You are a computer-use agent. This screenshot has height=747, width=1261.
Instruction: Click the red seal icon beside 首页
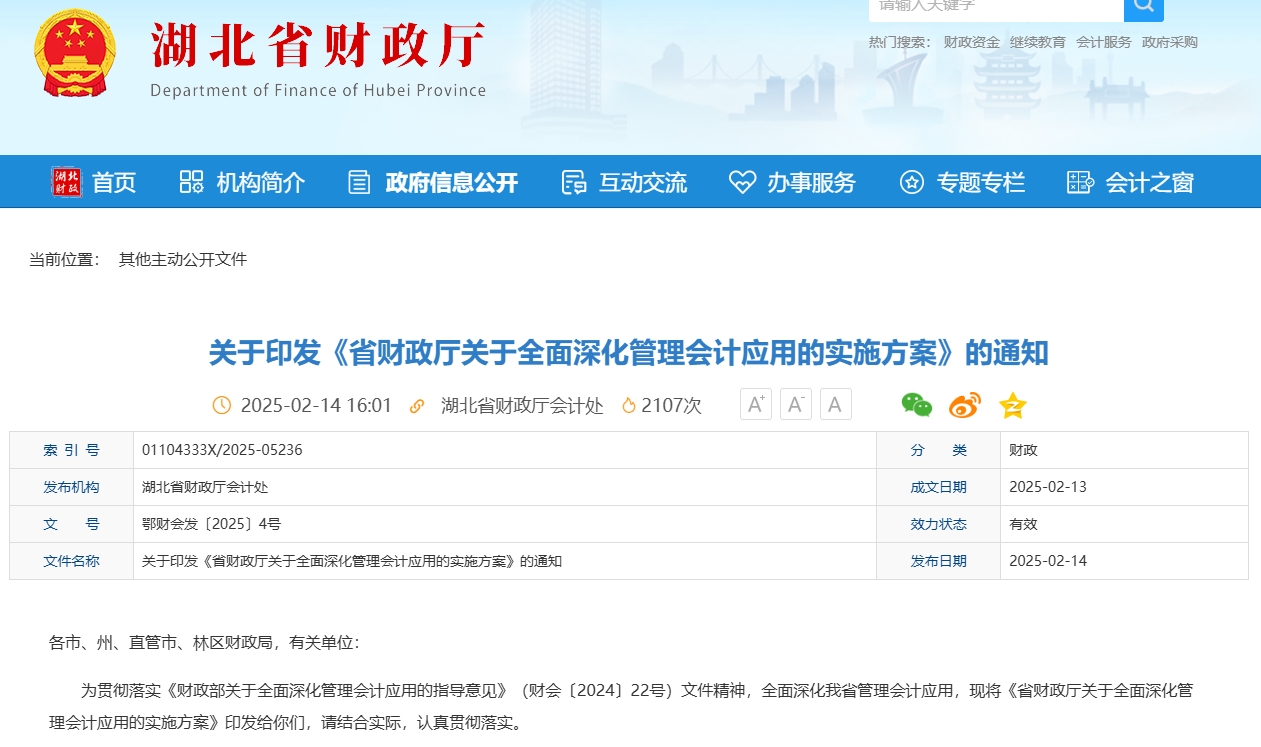pos(67,182)
